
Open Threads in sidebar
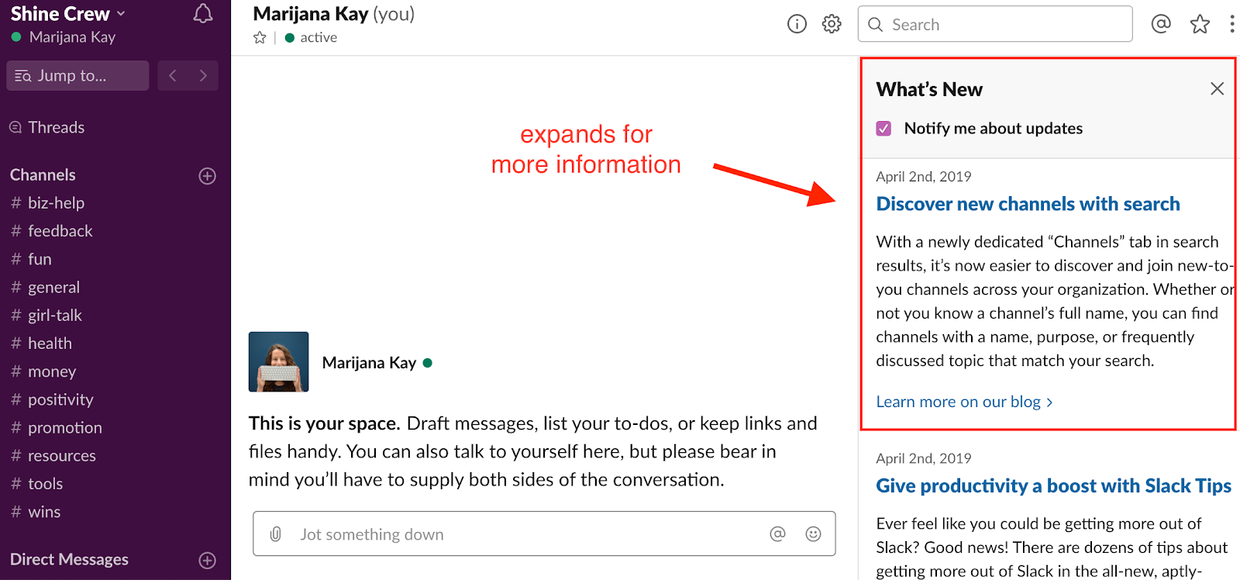pyautogui.click(x=56, y=127)
